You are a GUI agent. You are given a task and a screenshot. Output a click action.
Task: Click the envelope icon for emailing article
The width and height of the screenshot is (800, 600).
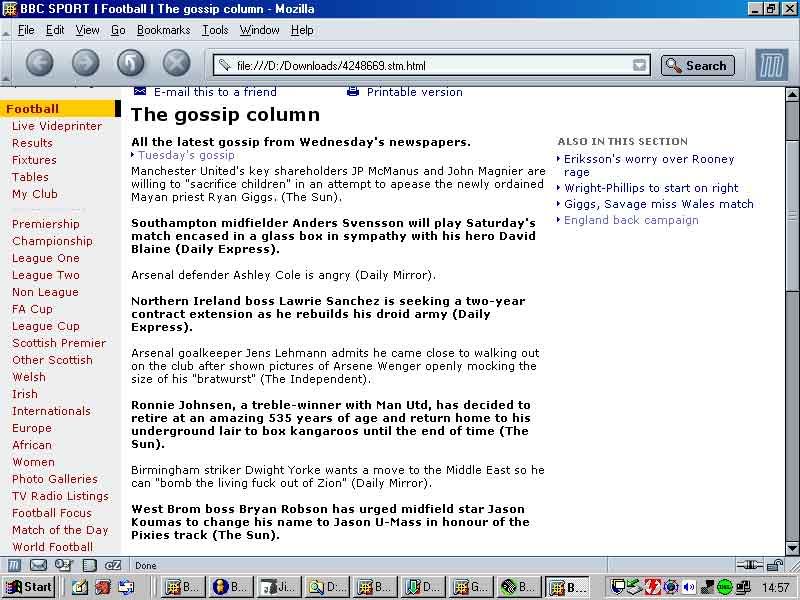tap(140, 91)
